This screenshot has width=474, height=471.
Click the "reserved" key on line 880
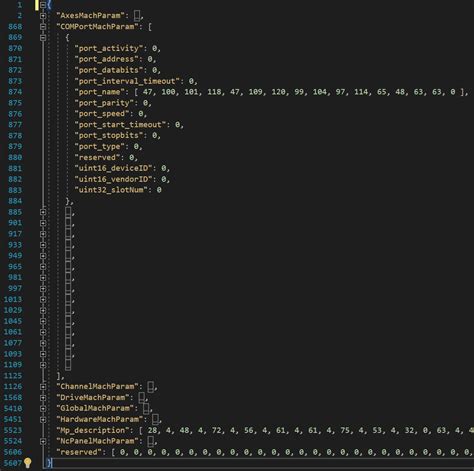pos(97,157)
